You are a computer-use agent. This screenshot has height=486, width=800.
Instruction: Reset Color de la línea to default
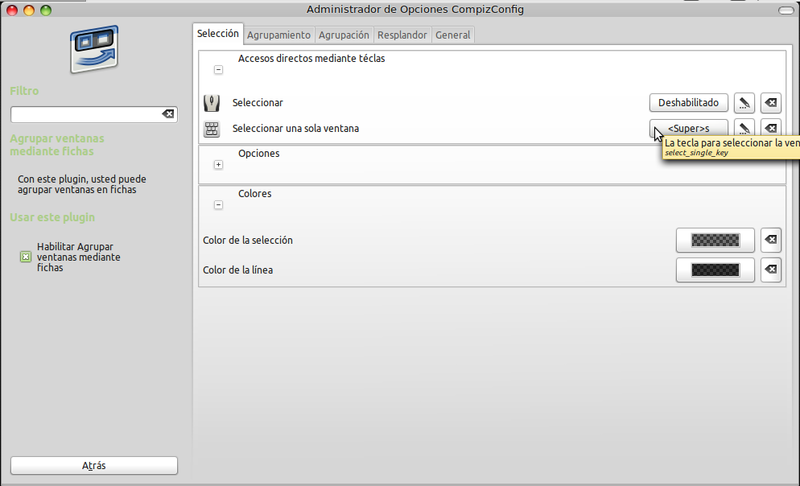(770, 270)
